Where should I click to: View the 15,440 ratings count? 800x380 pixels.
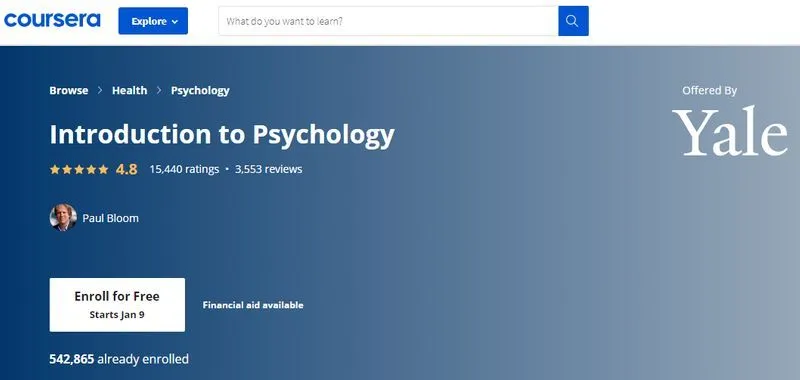coord(184,169)
